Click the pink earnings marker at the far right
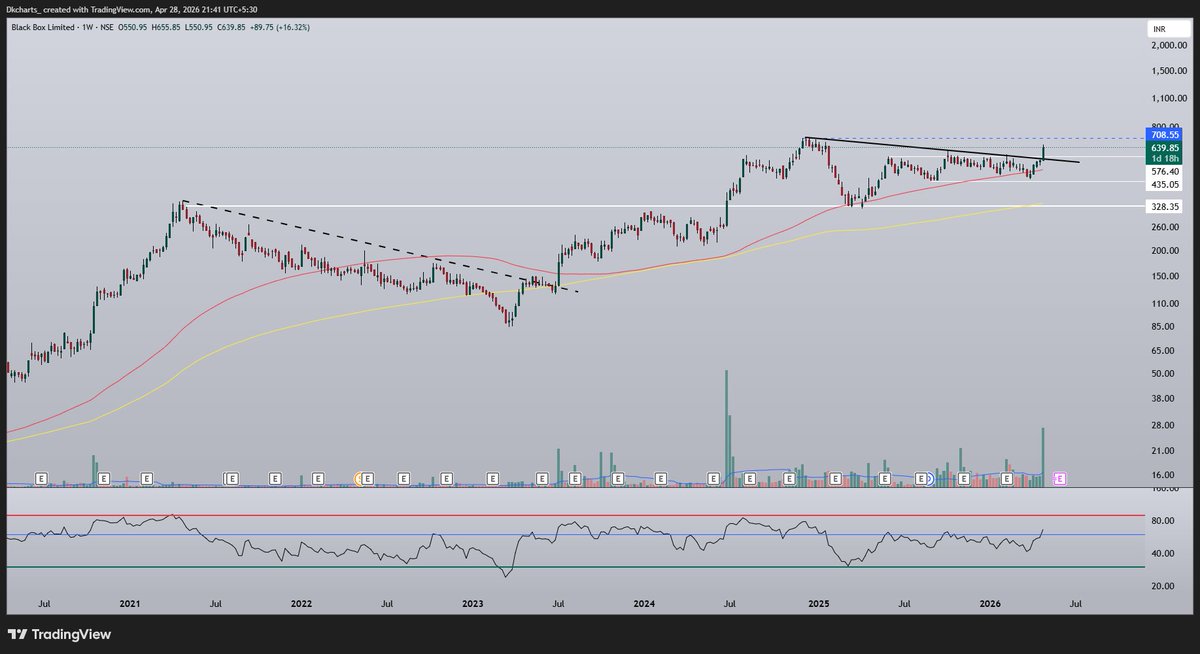The height and width of the screenshot is (654, 1200). coord(1058,478)
